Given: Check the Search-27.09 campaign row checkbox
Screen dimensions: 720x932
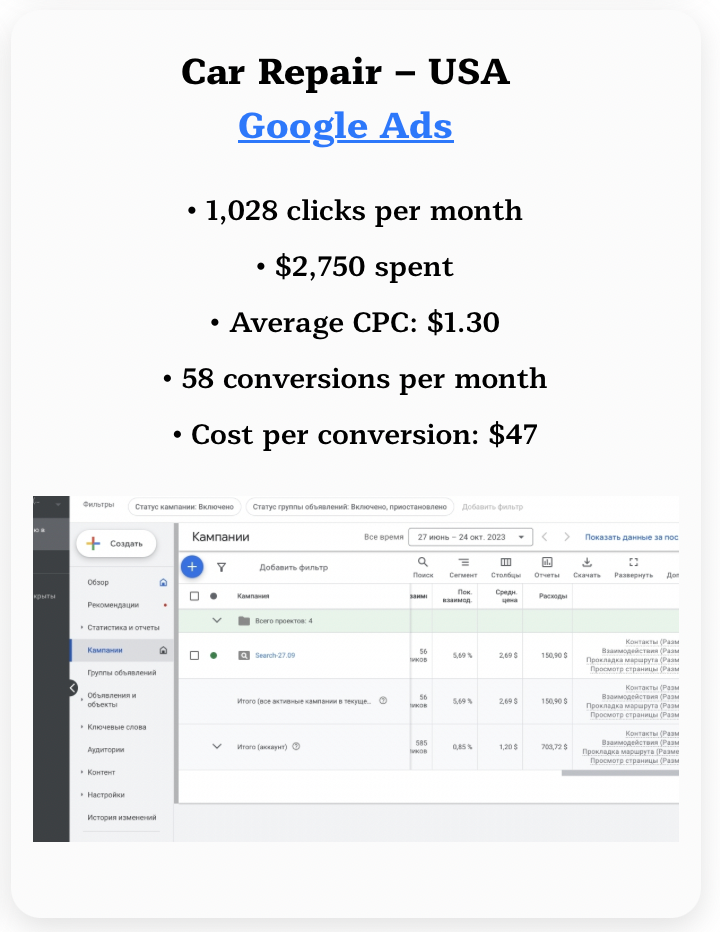Looking at the screenshot, I should point(194,655).
